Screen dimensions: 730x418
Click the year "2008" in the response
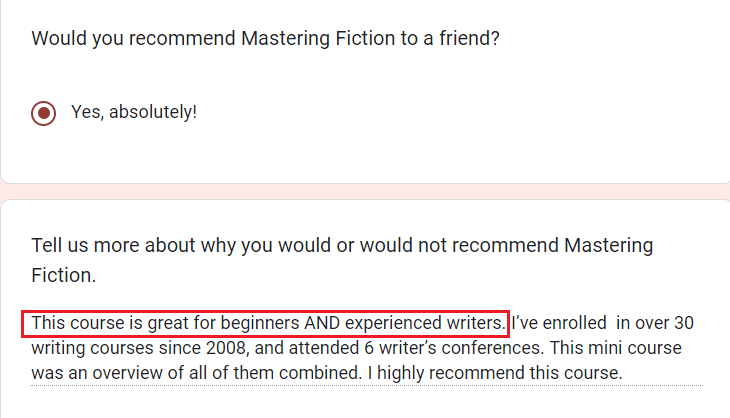[234, 349]
